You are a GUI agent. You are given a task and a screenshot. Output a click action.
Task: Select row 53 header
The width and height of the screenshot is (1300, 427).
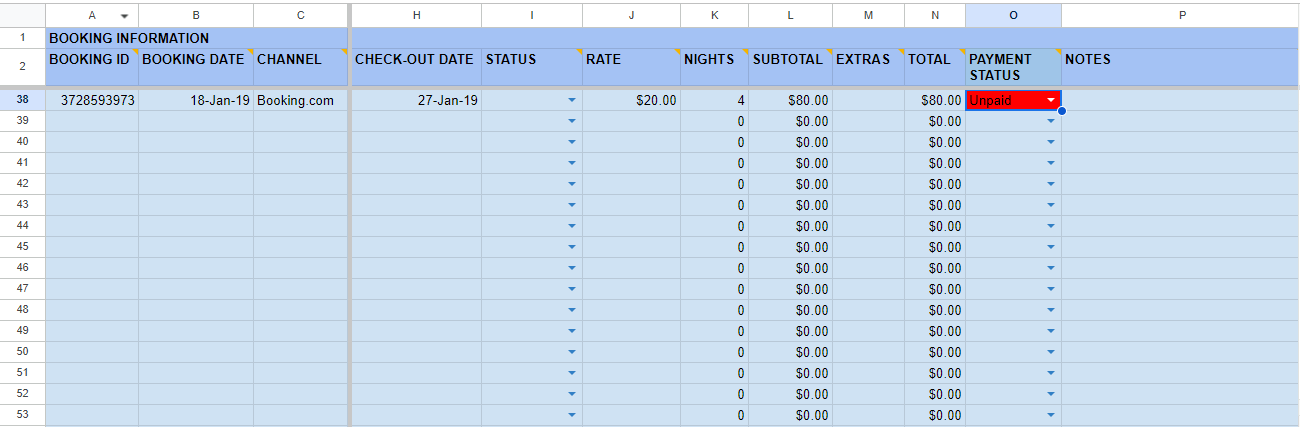click(x=22, y=415)
